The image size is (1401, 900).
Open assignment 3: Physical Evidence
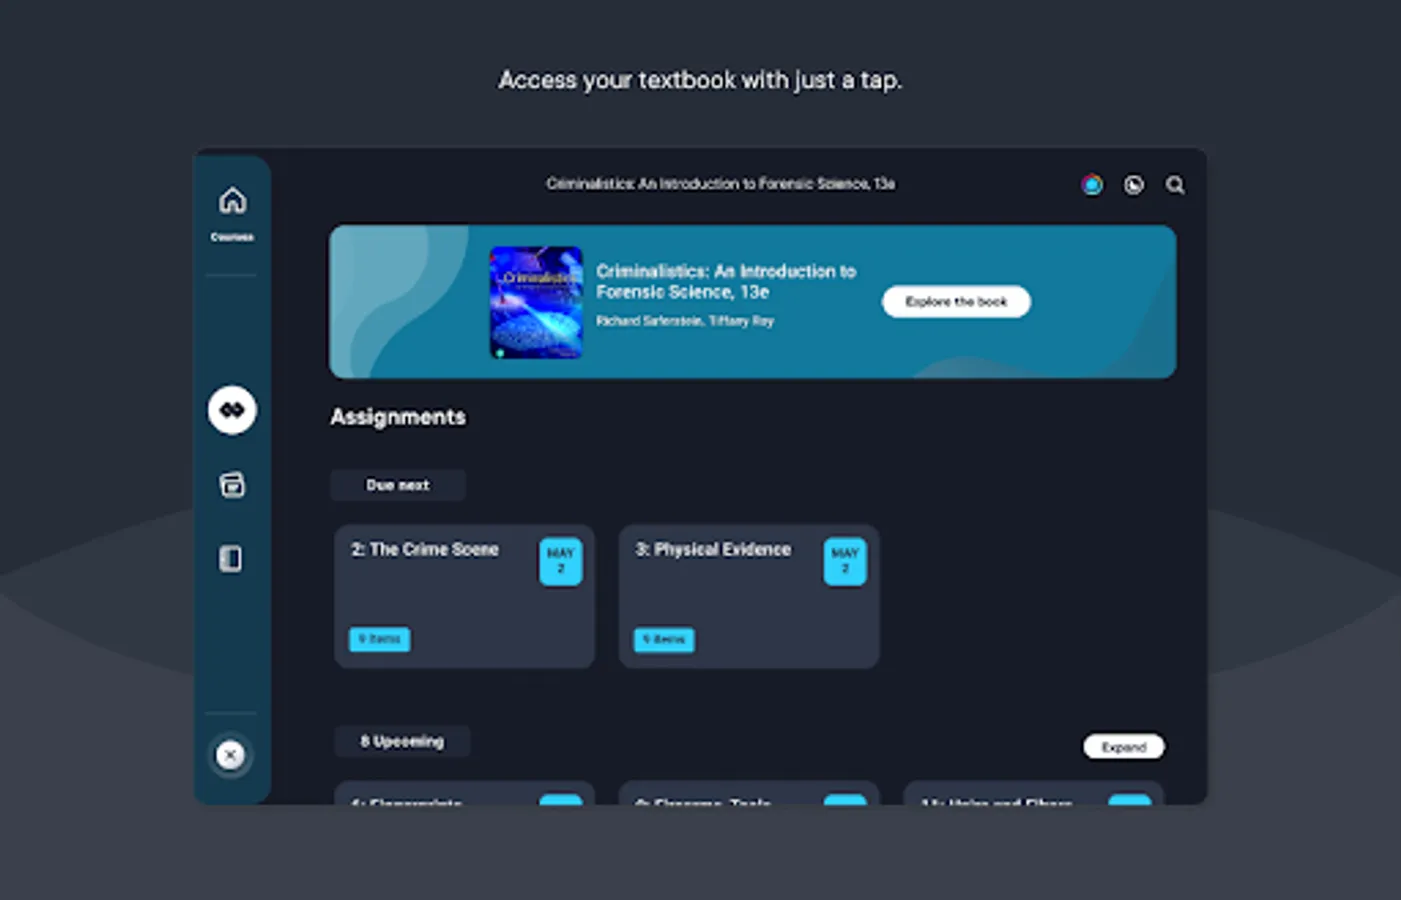pos(749,596)
